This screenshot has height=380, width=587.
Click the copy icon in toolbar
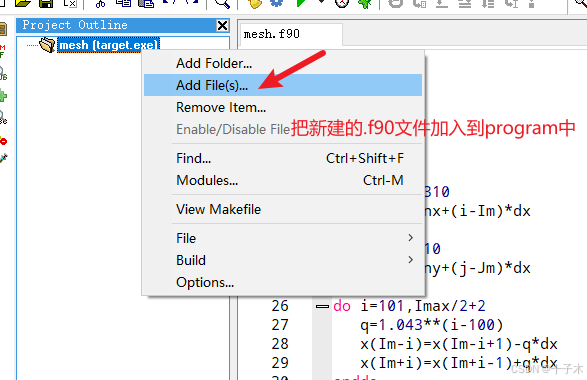pyautogui.click(x=123, y=4)
